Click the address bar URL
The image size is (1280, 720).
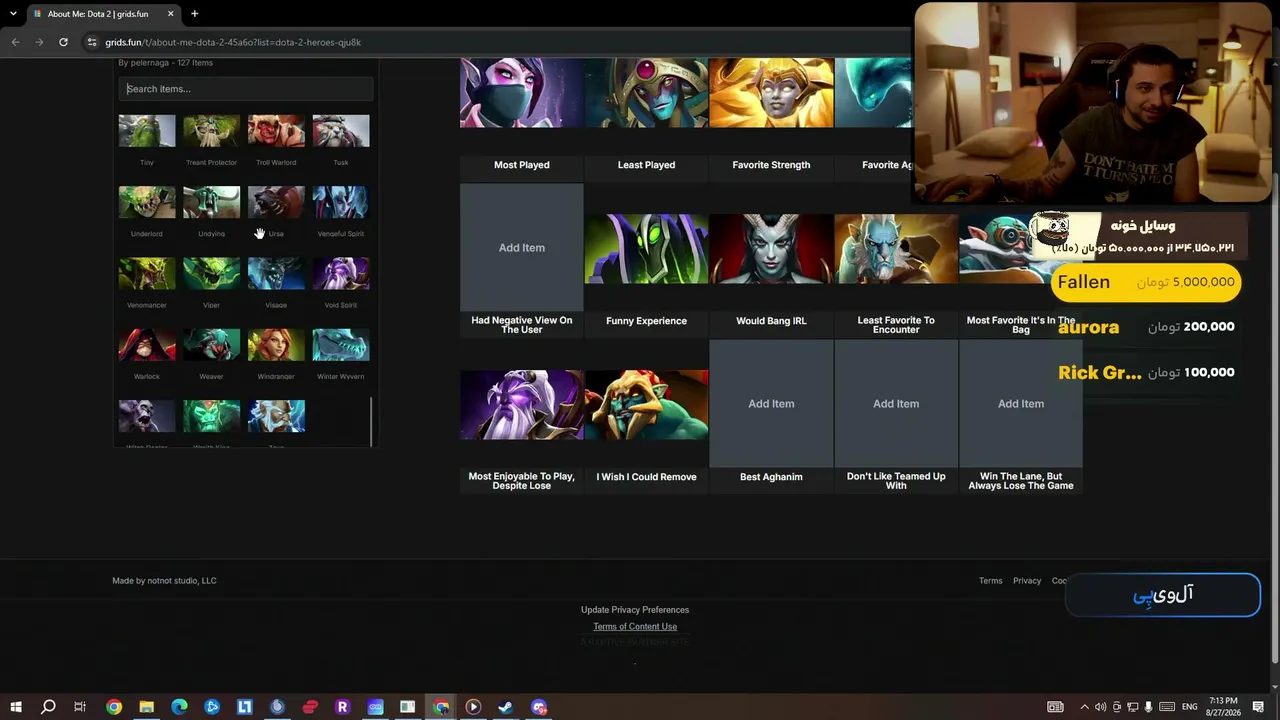point(233,42)
